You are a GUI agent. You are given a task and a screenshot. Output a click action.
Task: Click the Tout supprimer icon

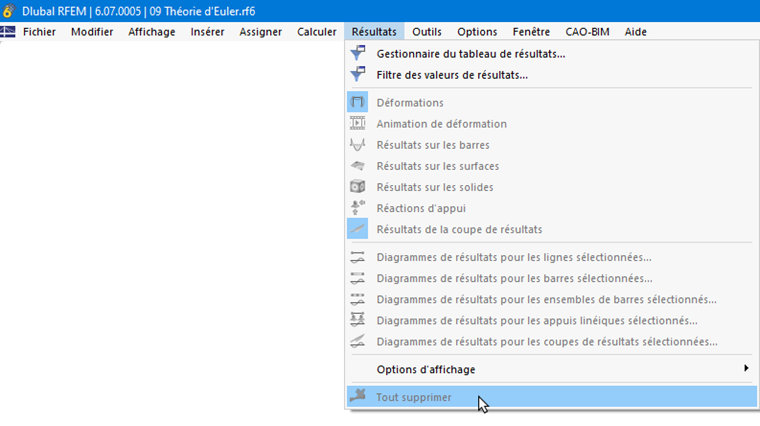coord(358,396)
